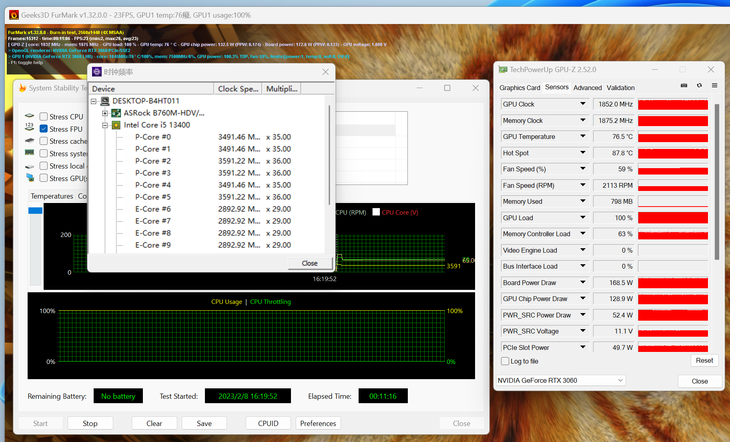This screenshot has height=442, width=730.
Task: Click the DESKTOP-B4HT011 computer icon
Action: (x=105, y=101)
